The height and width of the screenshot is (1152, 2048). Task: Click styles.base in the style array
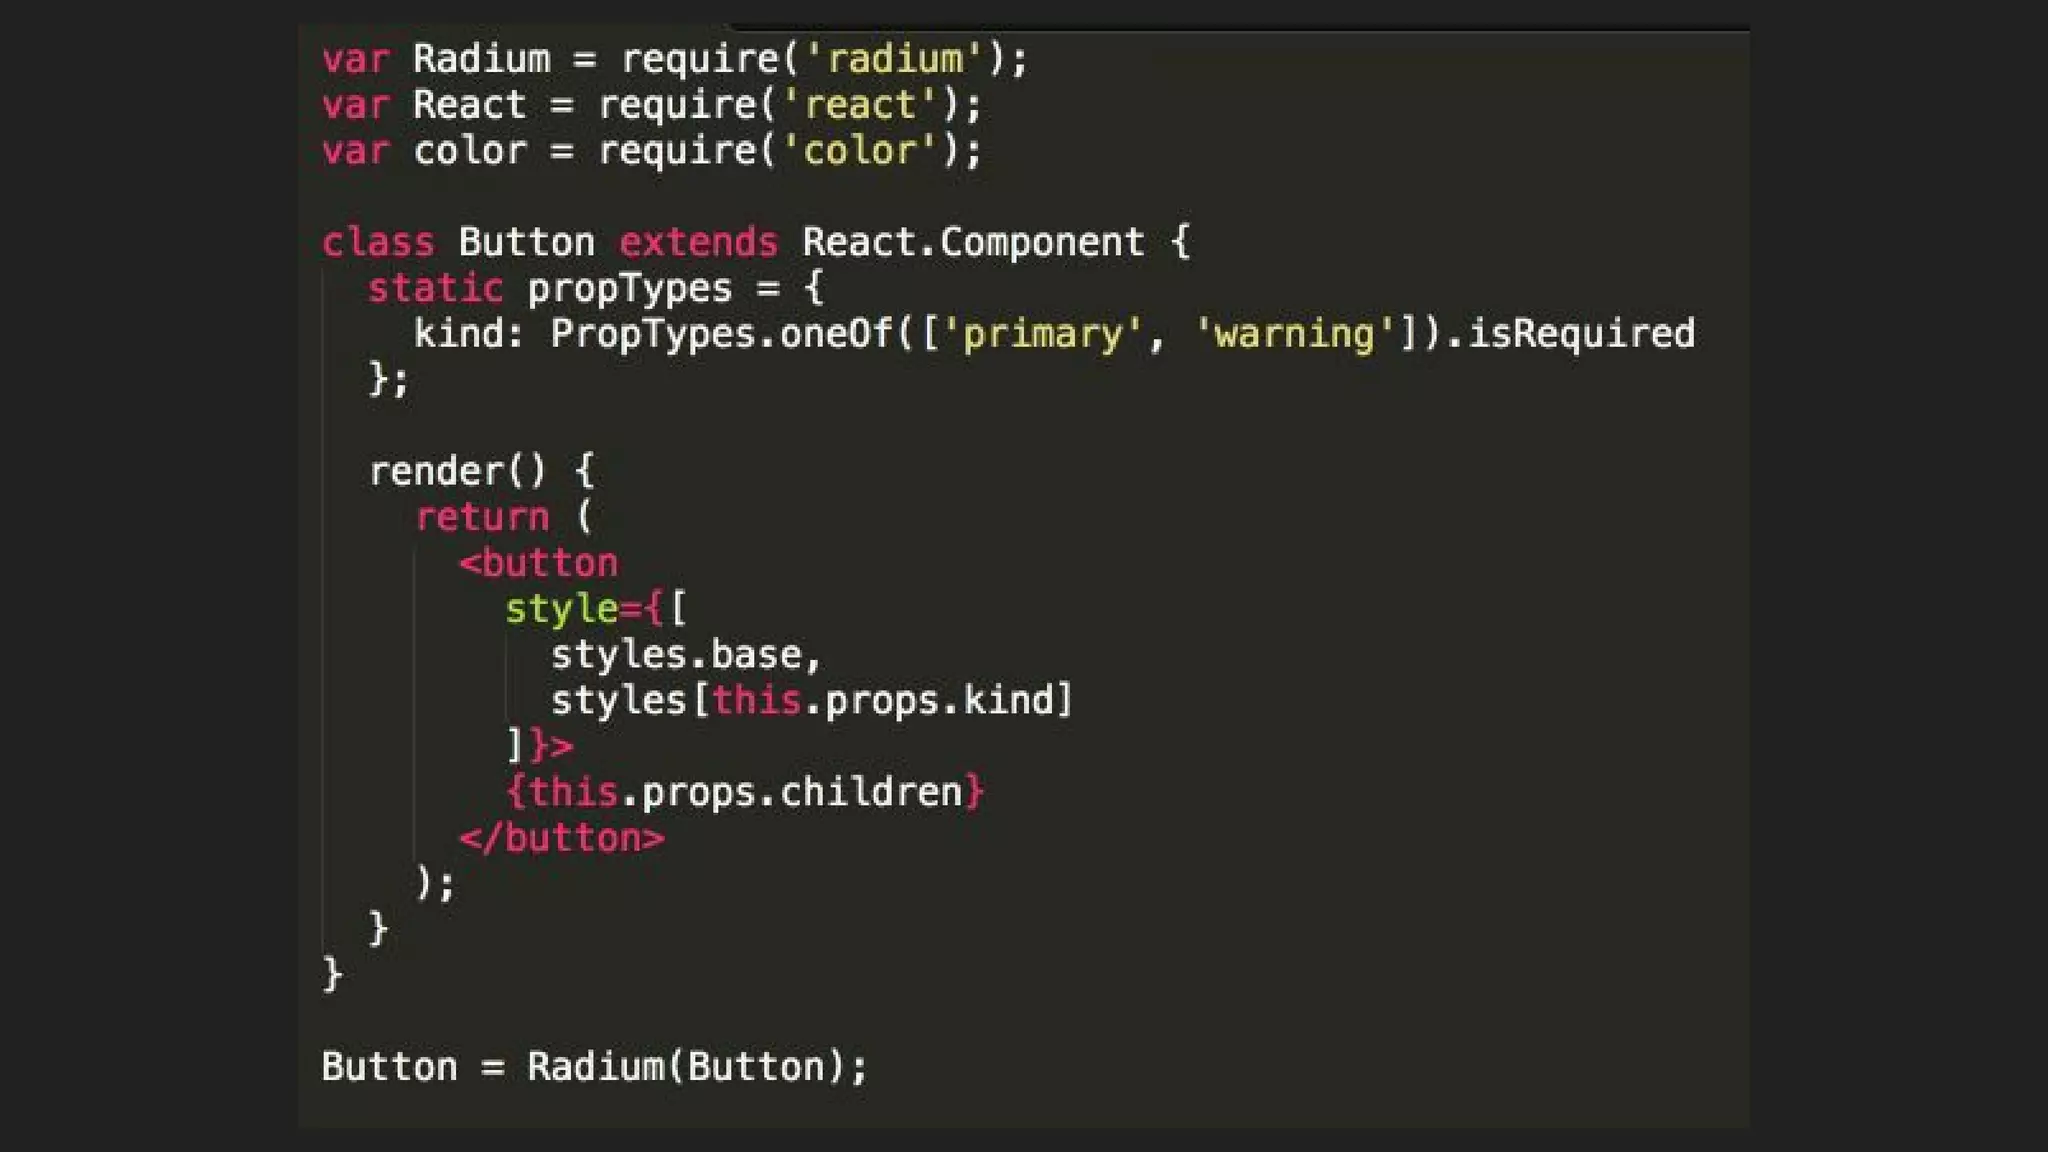(676, 655)
